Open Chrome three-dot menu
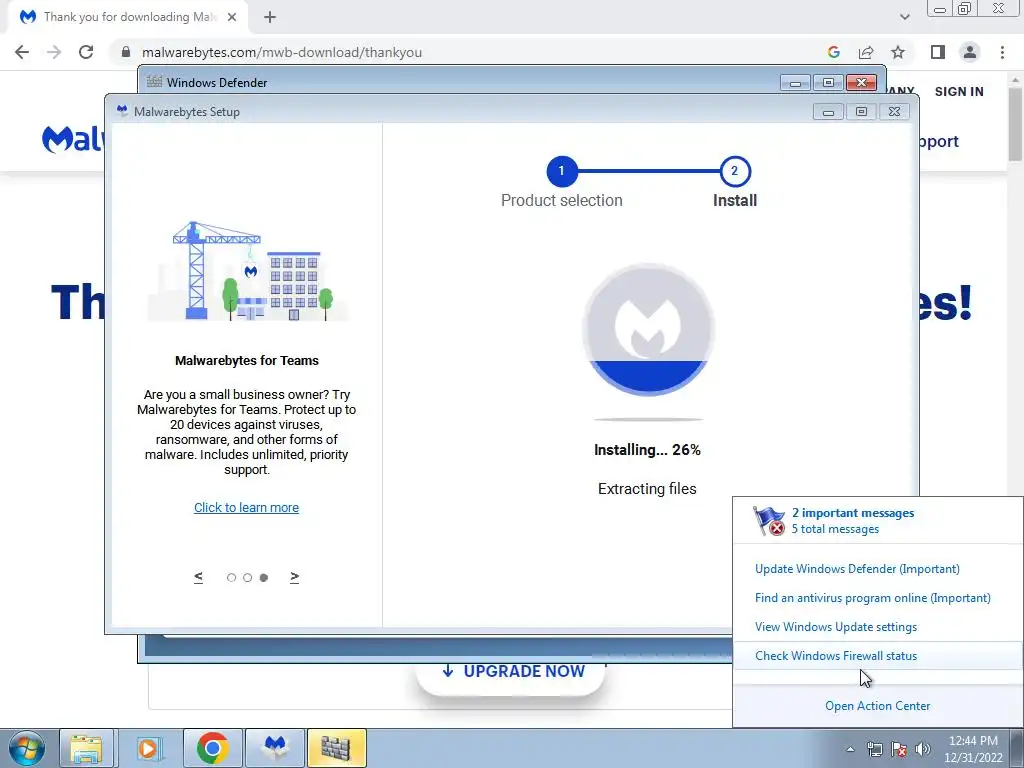This screenshot has height=768, width=1024. [x=1002, y=52]
